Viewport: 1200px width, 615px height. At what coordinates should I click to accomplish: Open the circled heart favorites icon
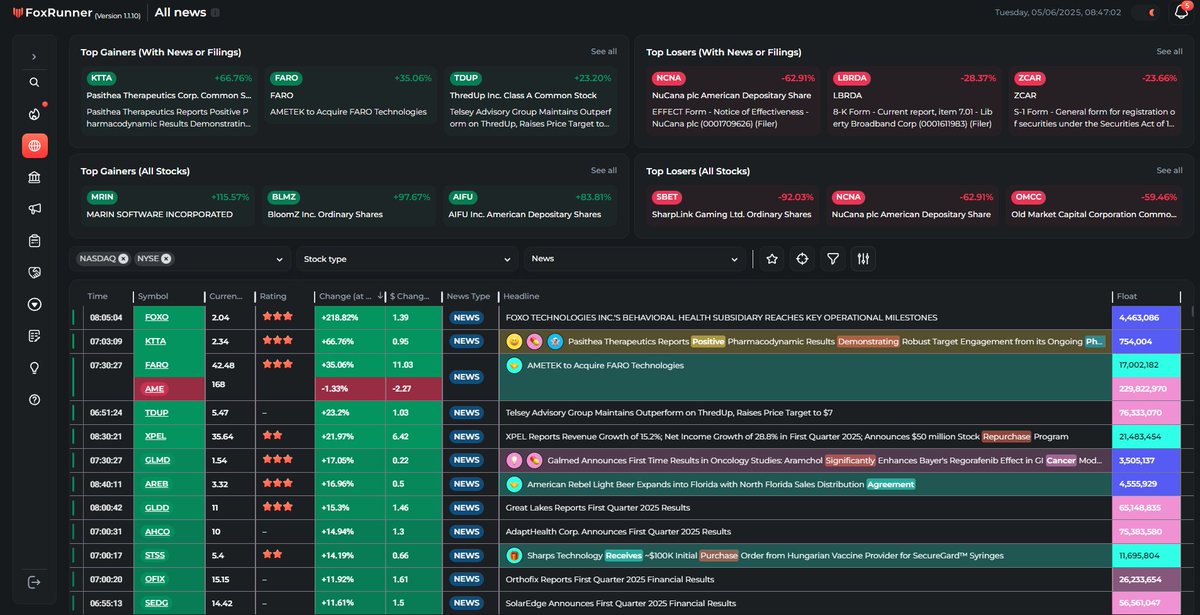tap(34, 304)
